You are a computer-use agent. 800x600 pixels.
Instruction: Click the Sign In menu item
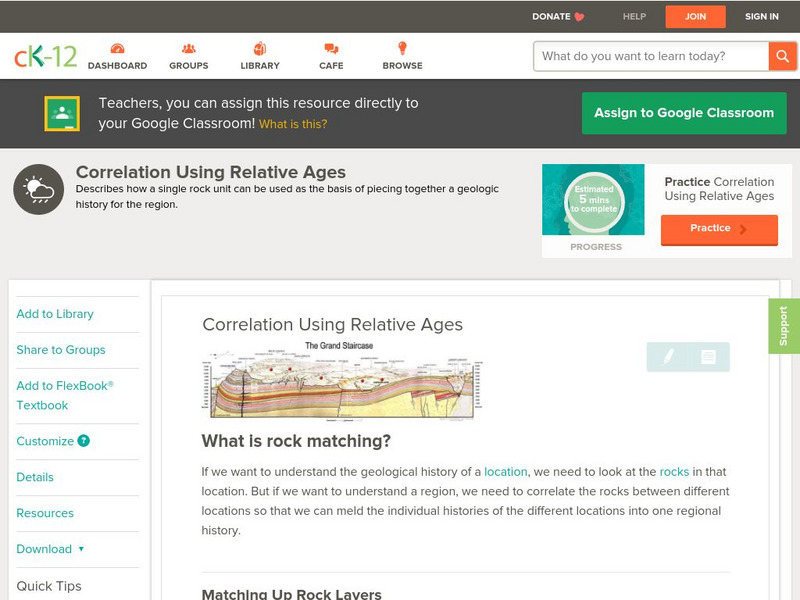(761, 16)
